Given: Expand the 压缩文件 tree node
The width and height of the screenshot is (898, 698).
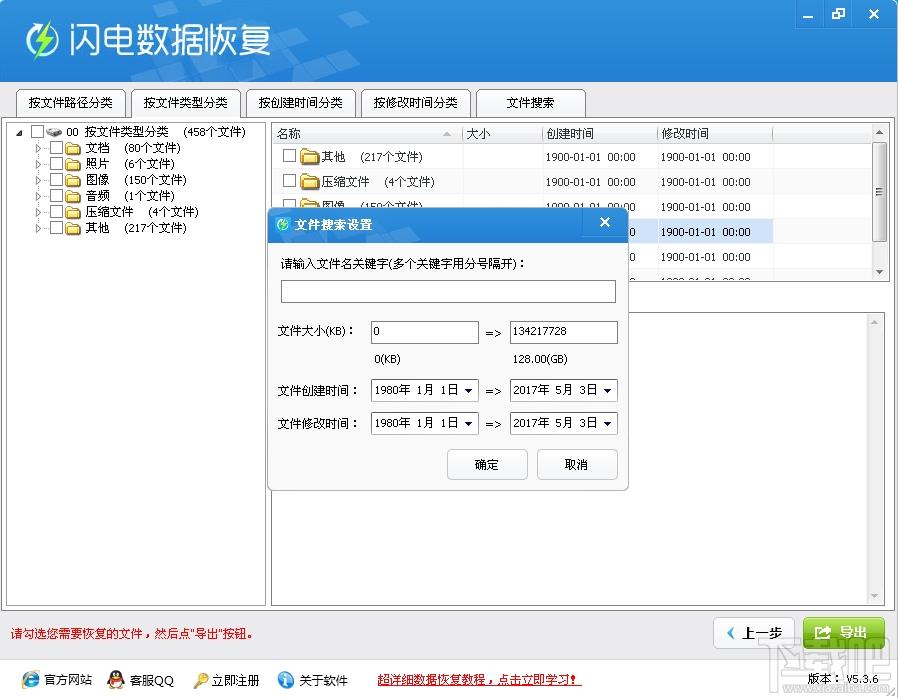Looking at the screenshot, I should [38, 212].
